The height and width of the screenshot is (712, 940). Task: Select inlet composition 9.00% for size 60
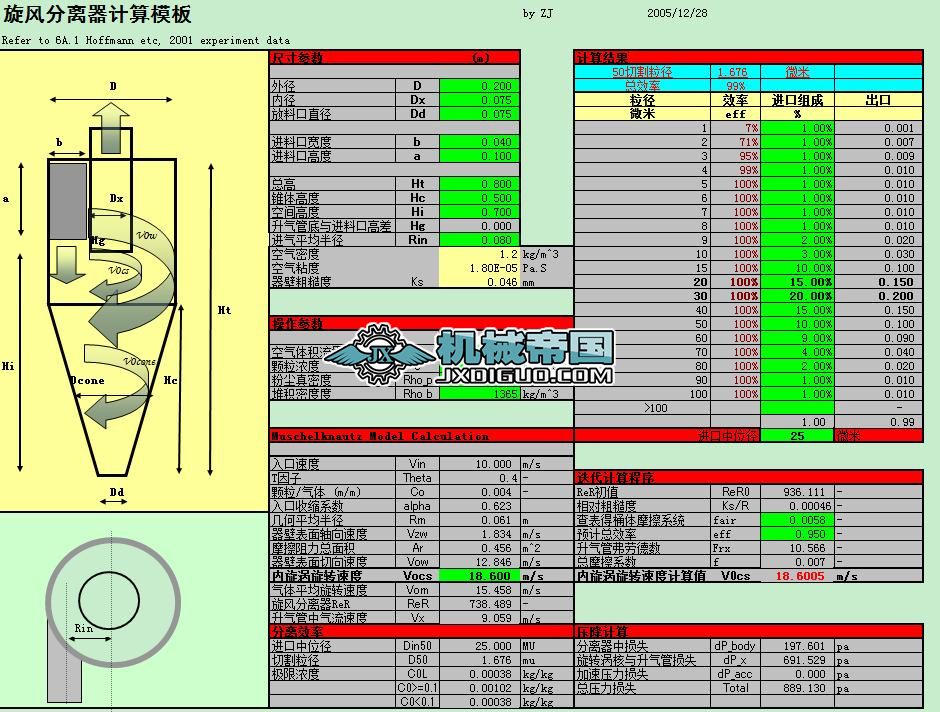797,338
